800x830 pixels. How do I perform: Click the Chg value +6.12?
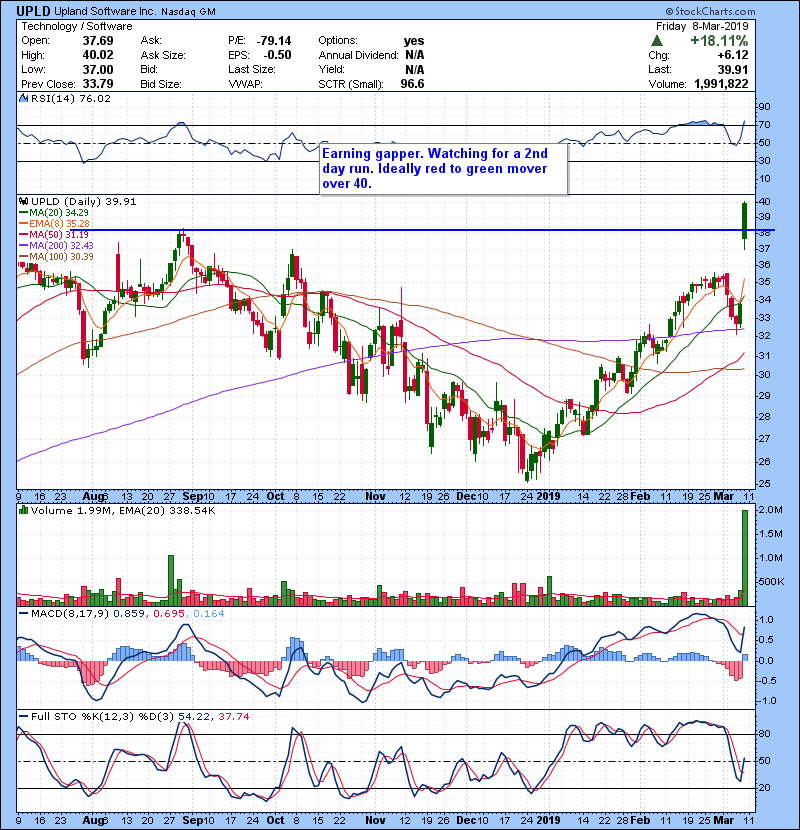pos(733,56)
